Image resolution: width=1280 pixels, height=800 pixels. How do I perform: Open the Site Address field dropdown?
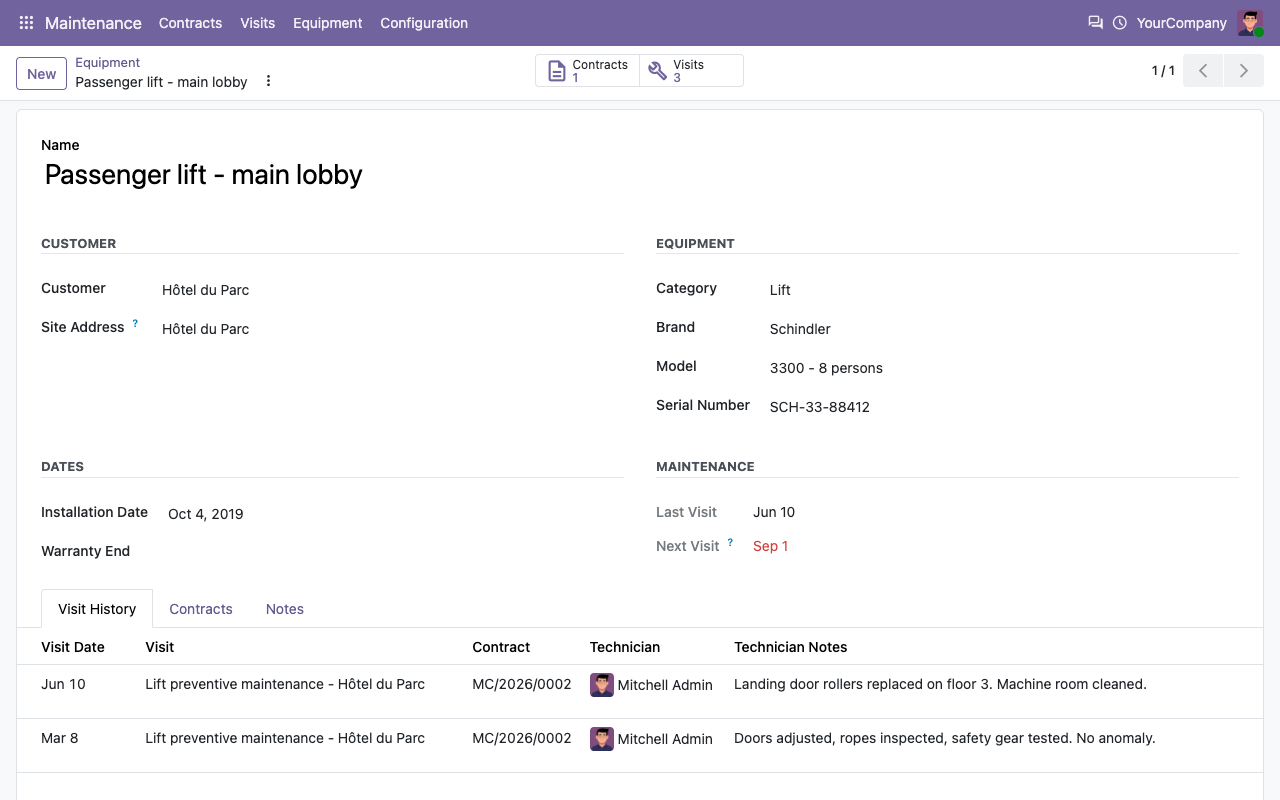[392, 329]
